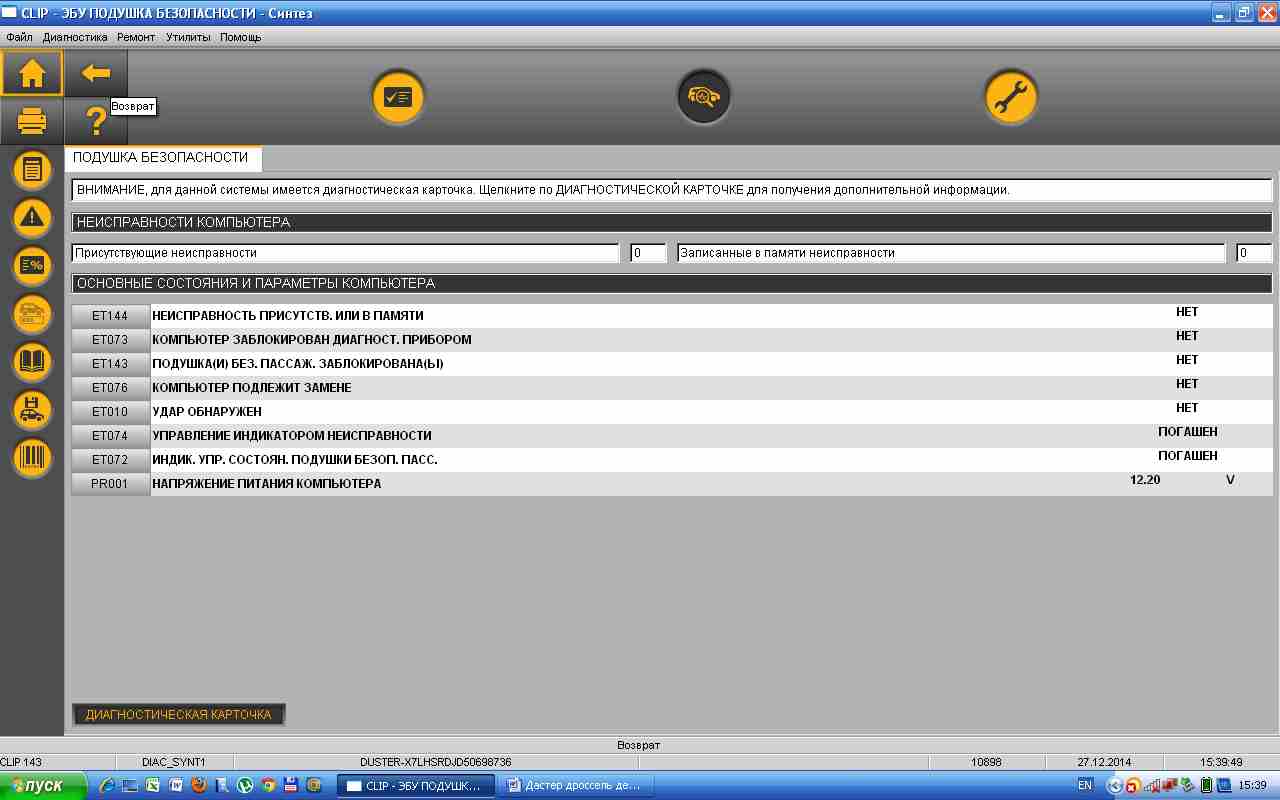Click the wrench repair icon
This screenshot has height=800, width=1280.
click(1010, 98)
